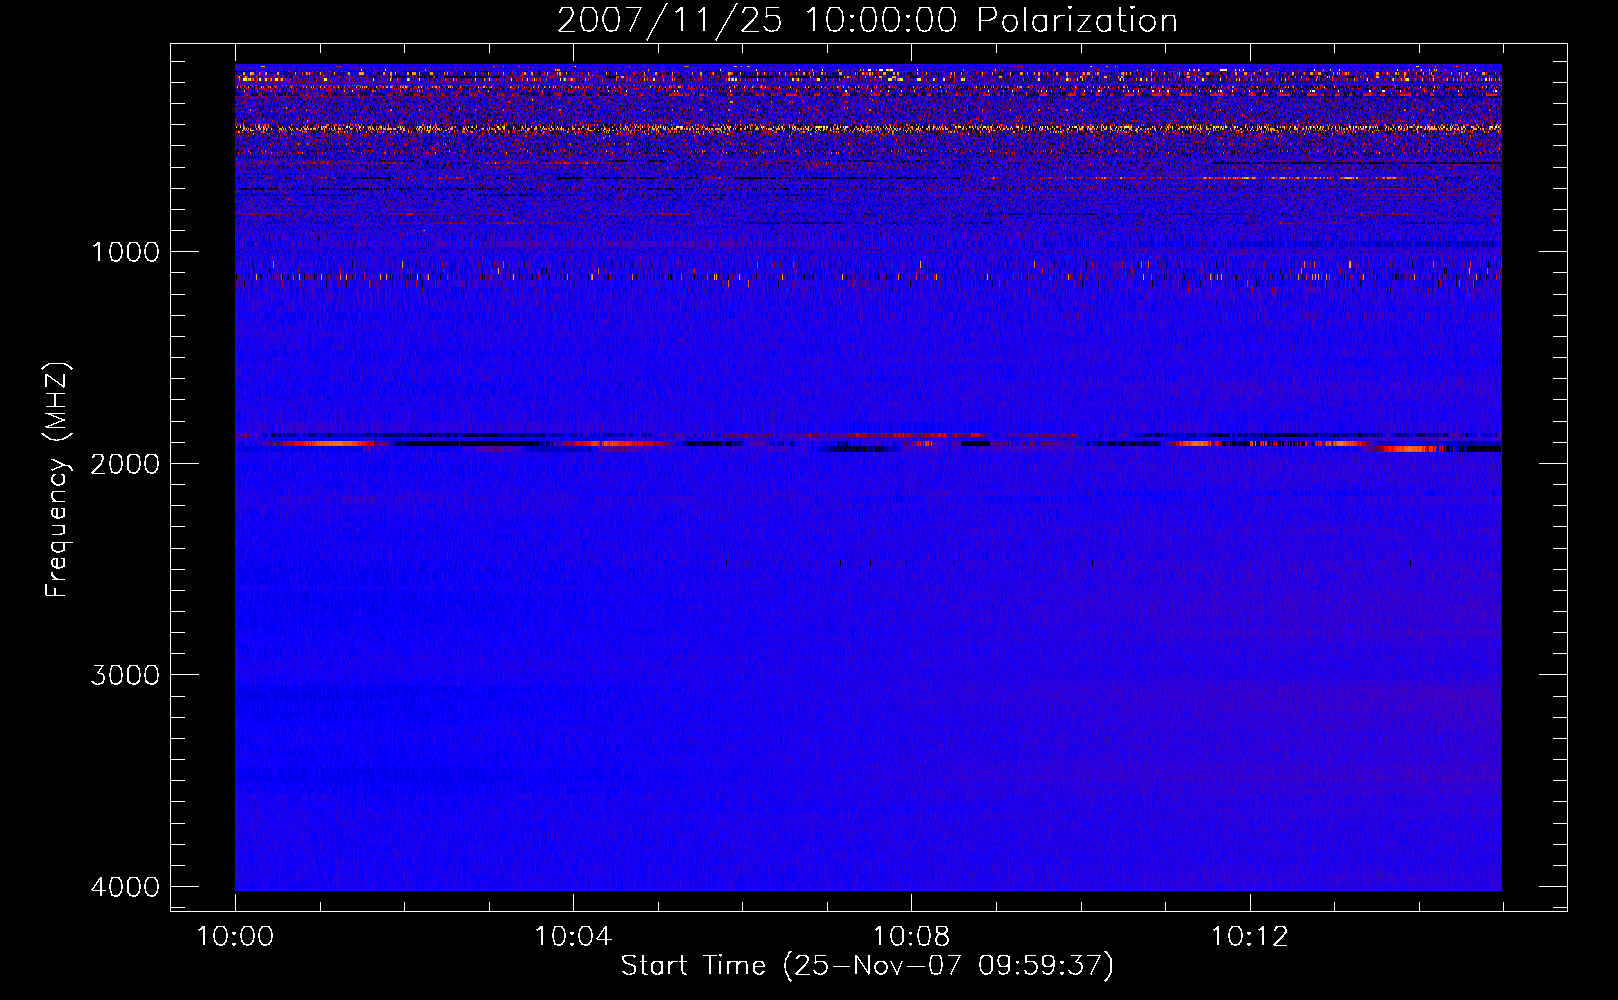This screenshot has height=1000, width=1618.
Task: Select the 1000 frequency tick label
Action: [x=125, y=252]
